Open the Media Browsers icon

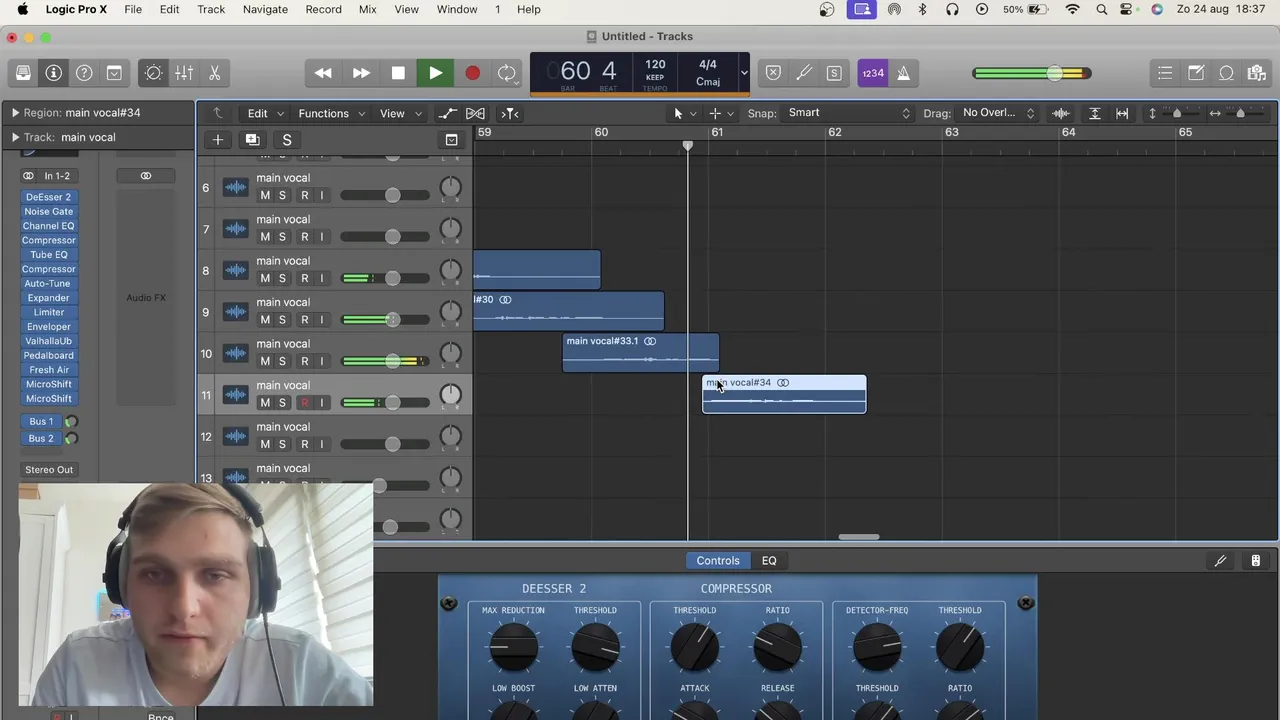tap(1257, 73)
